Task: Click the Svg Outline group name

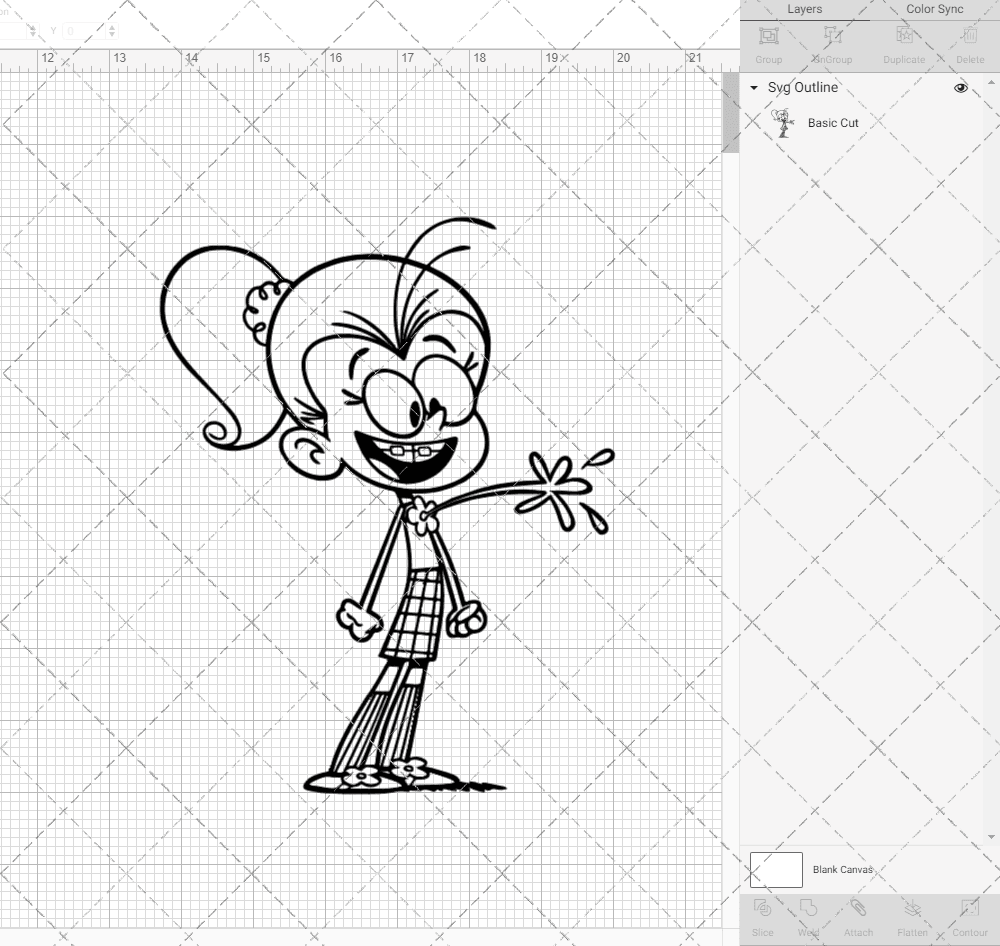Action: pyautogui.click(x=802, y=87)
